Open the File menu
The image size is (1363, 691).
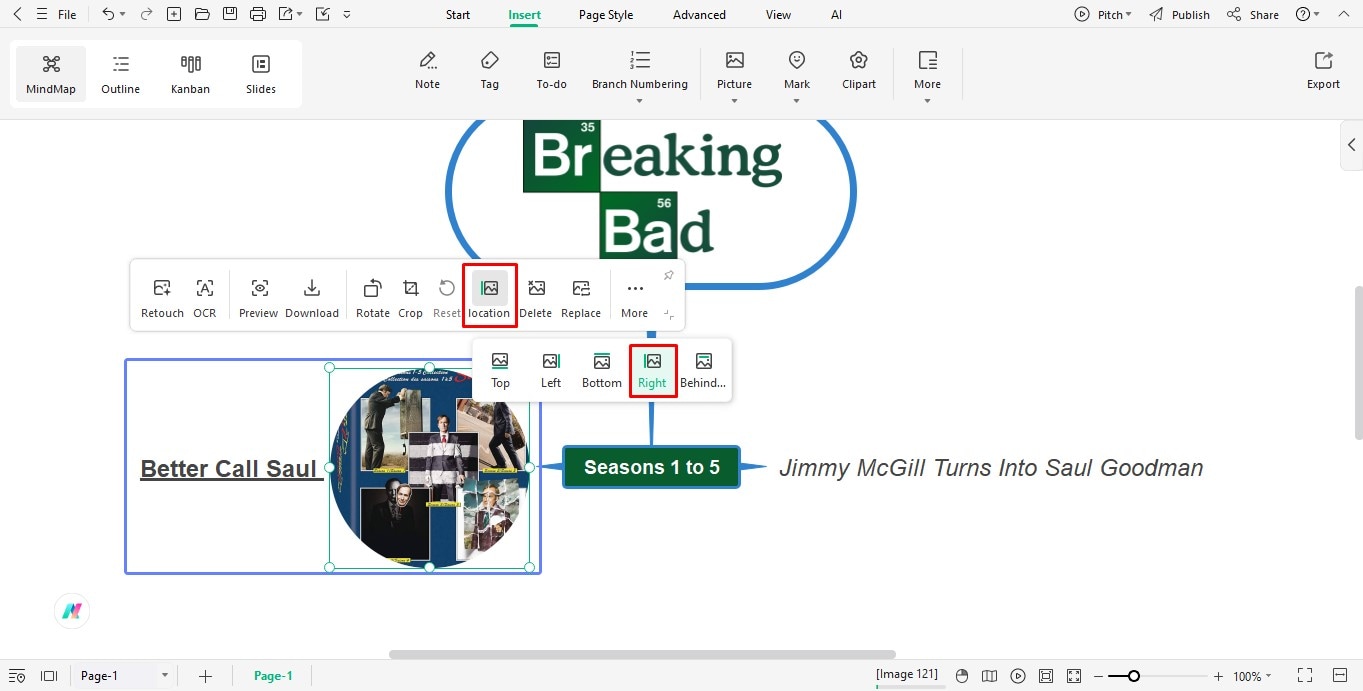coord(67,15)
